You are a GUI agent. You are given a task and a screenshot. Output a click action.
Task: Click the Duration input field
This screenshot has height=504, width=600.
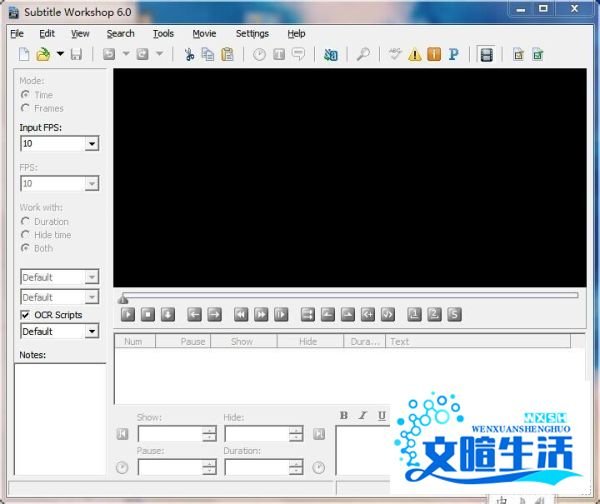(264, 467)
